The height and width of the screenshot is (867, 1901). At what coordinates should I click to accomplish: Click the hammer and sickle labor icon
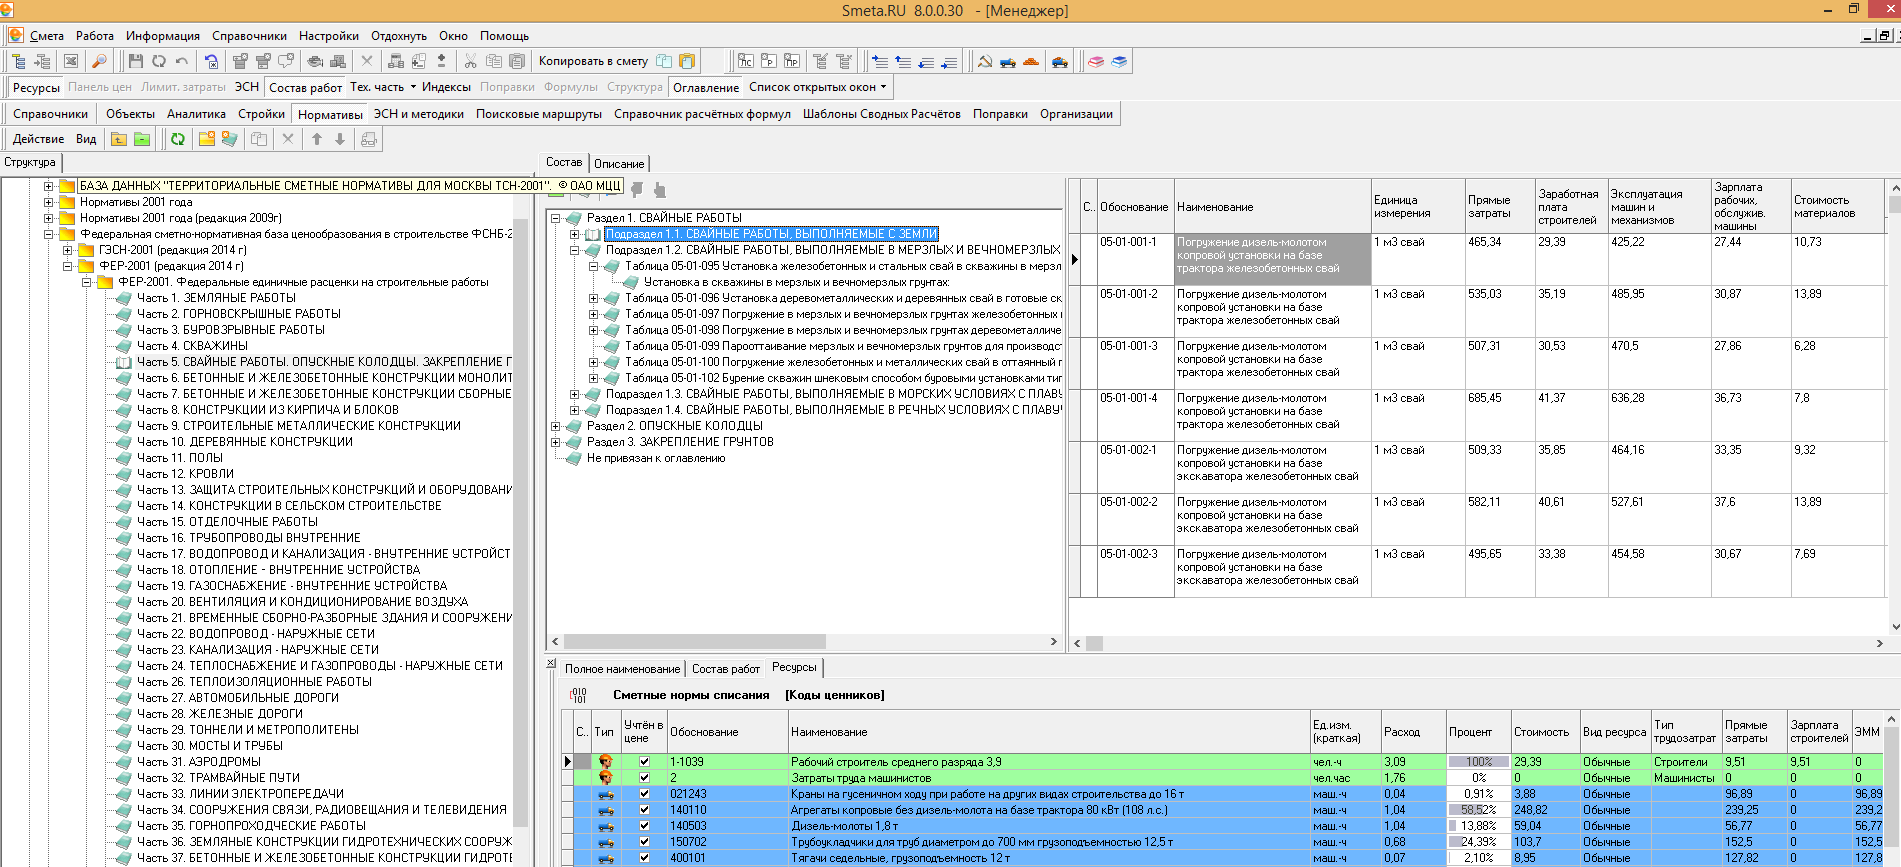click(x=985, y=62)
